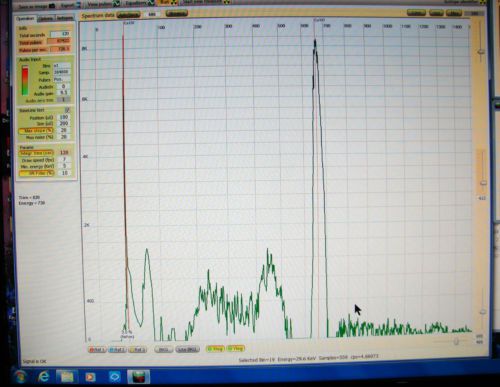
Task: Switch to the Operation tab
Action: pos(25,19)
